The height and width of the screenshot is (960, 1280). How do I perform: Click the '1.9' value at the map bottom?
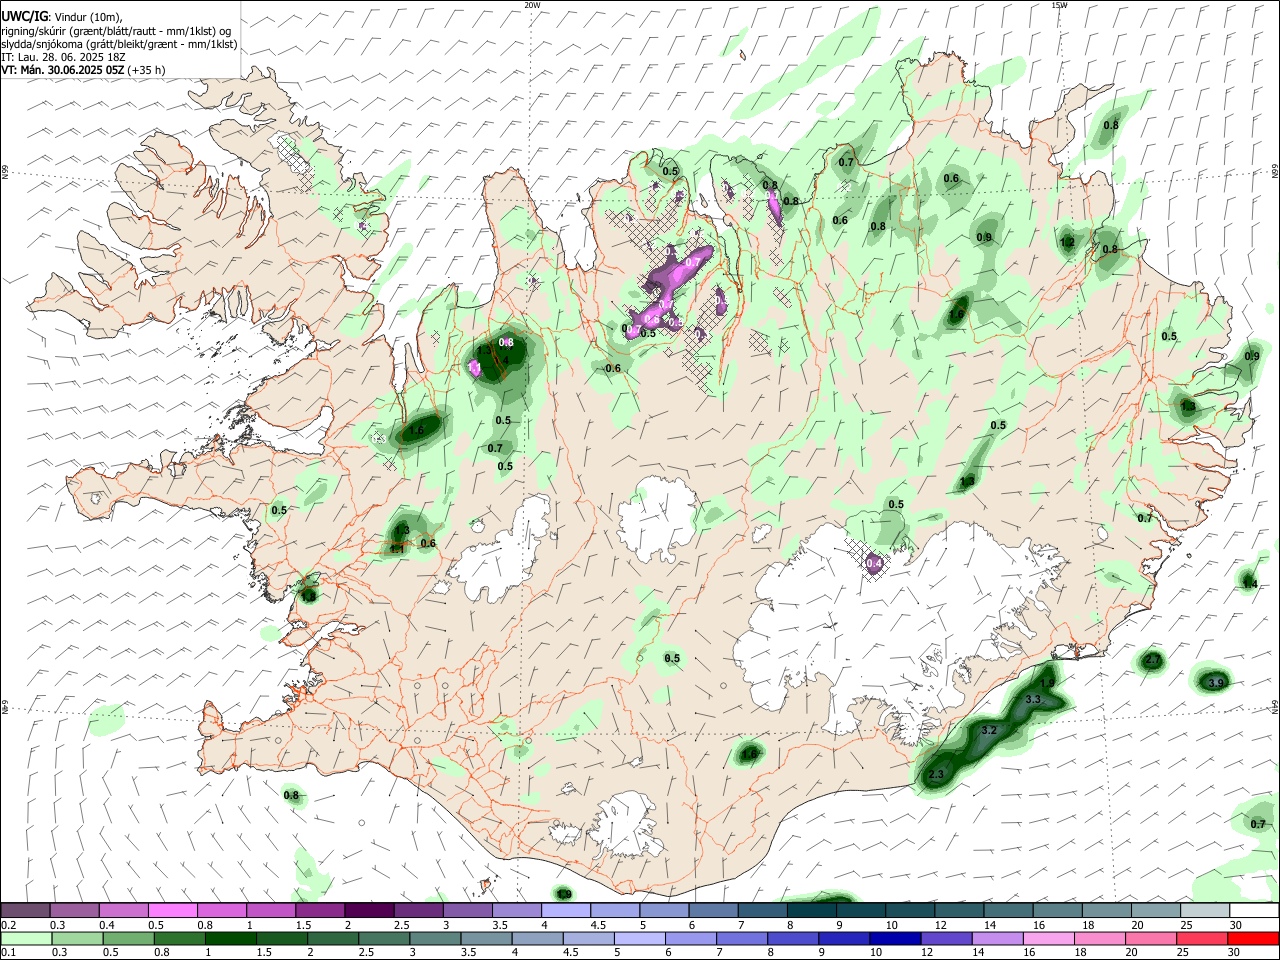(565, 894)
